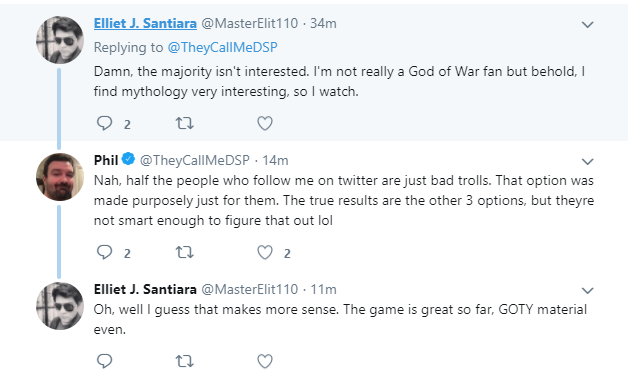The width and height of the screenshot is (628, 379).
Task: Click Phil's verified badge icon
Action: [128, 159]
